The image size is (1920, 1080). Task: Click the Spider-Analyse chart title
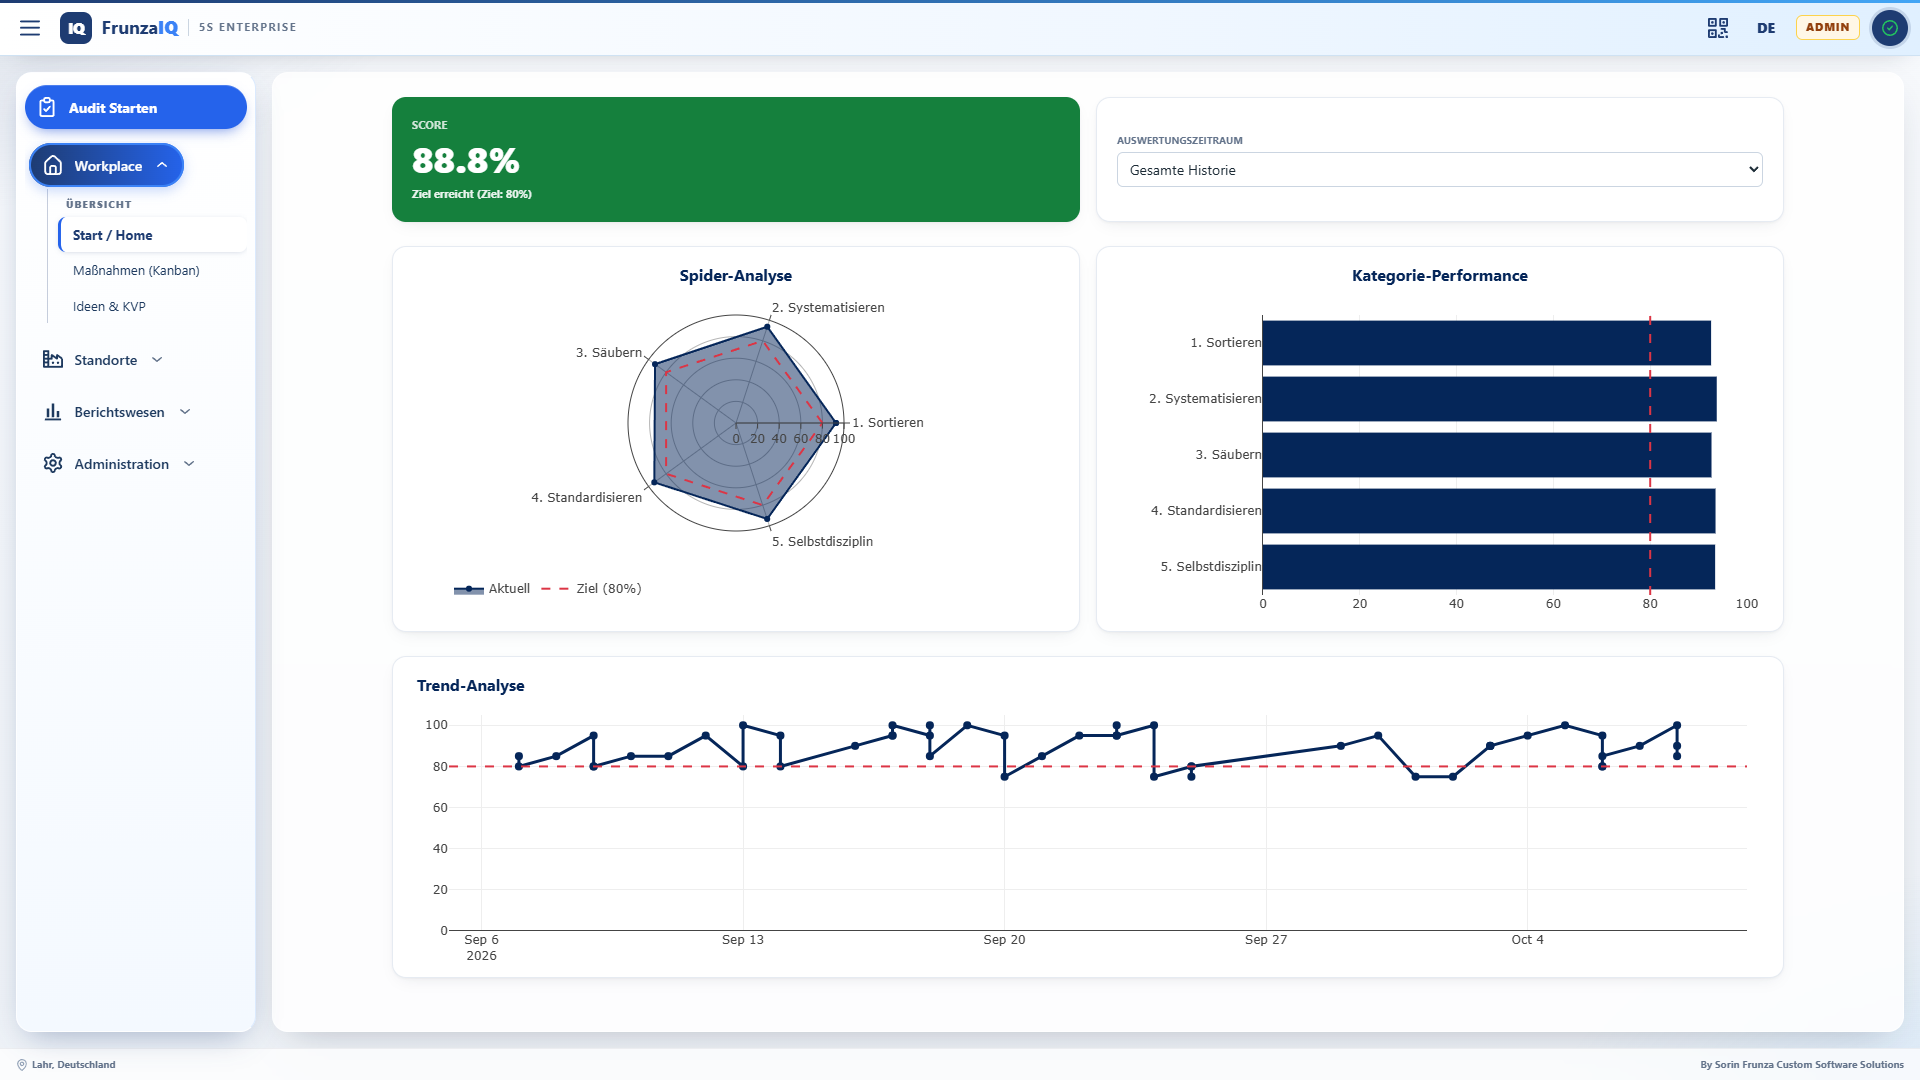[735, 276]
